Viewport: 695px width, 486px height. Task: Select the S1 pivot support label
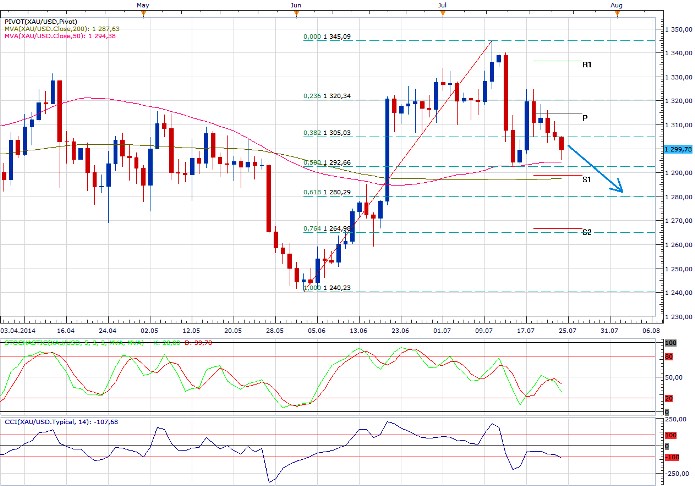click(x=587, y=178)
